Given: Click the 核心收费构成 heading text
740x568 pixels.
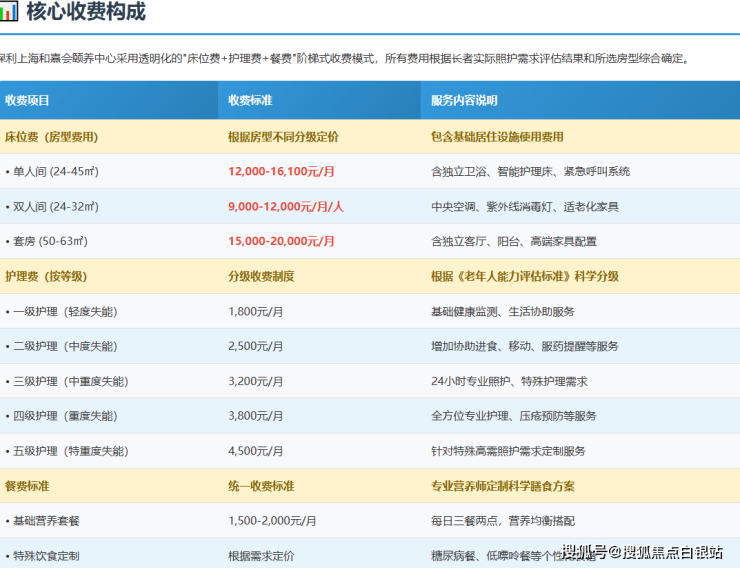Looking at the screenshot, I should pyautogui.click(x=86, y=13).
